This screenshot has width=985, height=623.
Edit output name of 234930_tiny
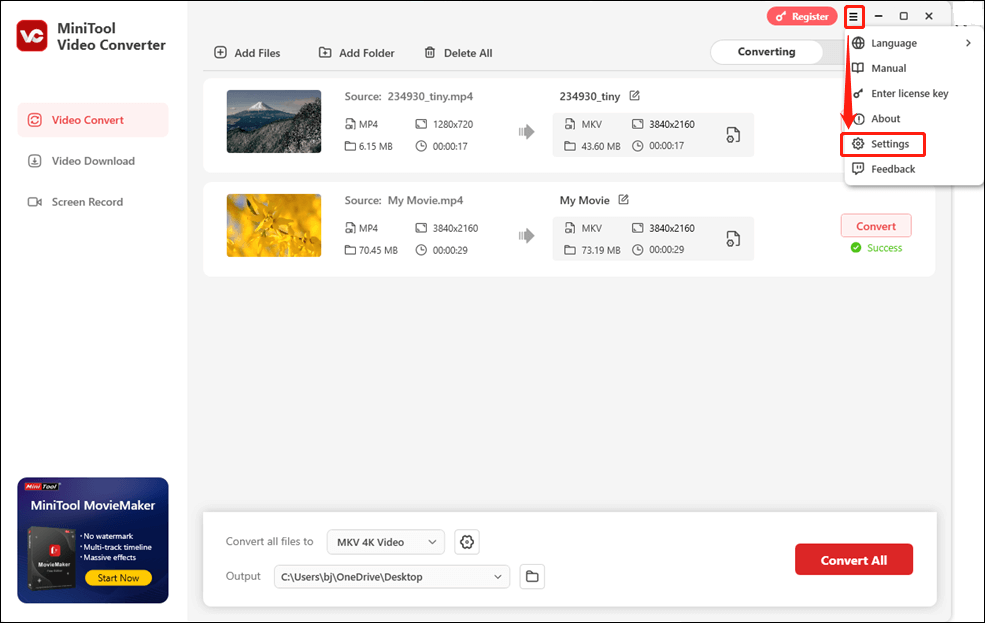click(634, 95)
